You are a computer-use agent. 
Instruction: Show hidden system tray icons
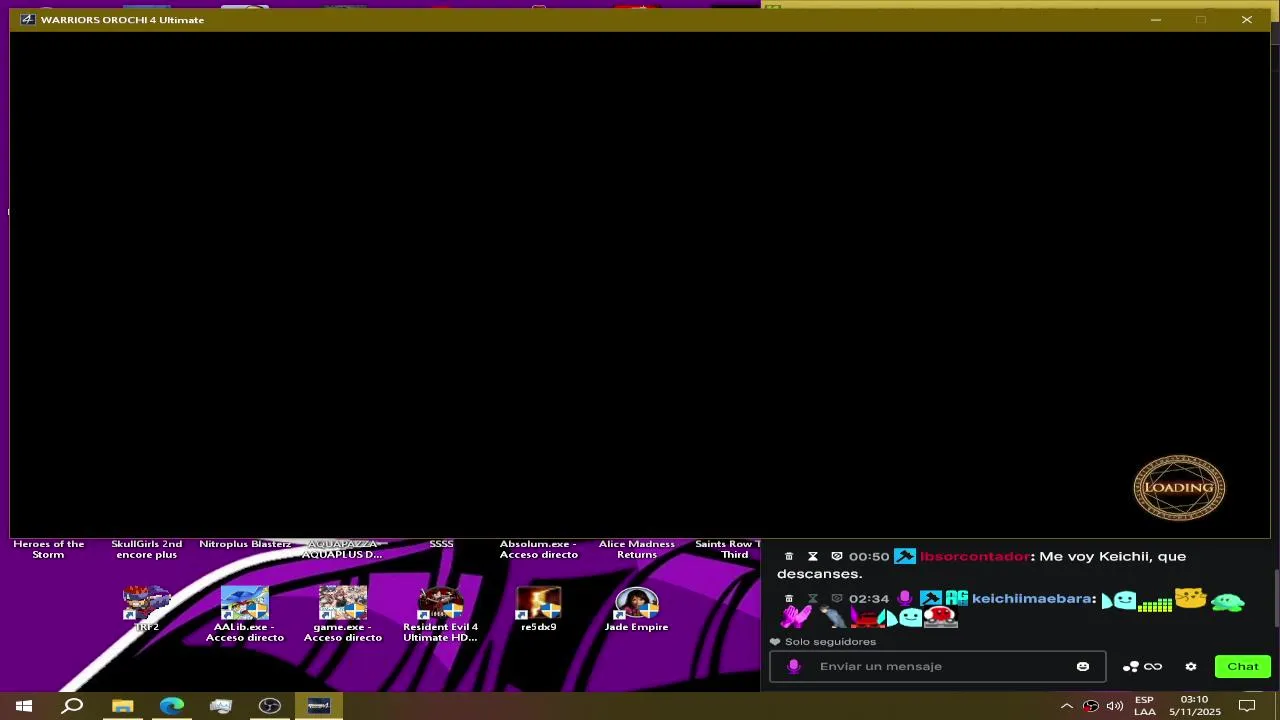coord(1067,706)
